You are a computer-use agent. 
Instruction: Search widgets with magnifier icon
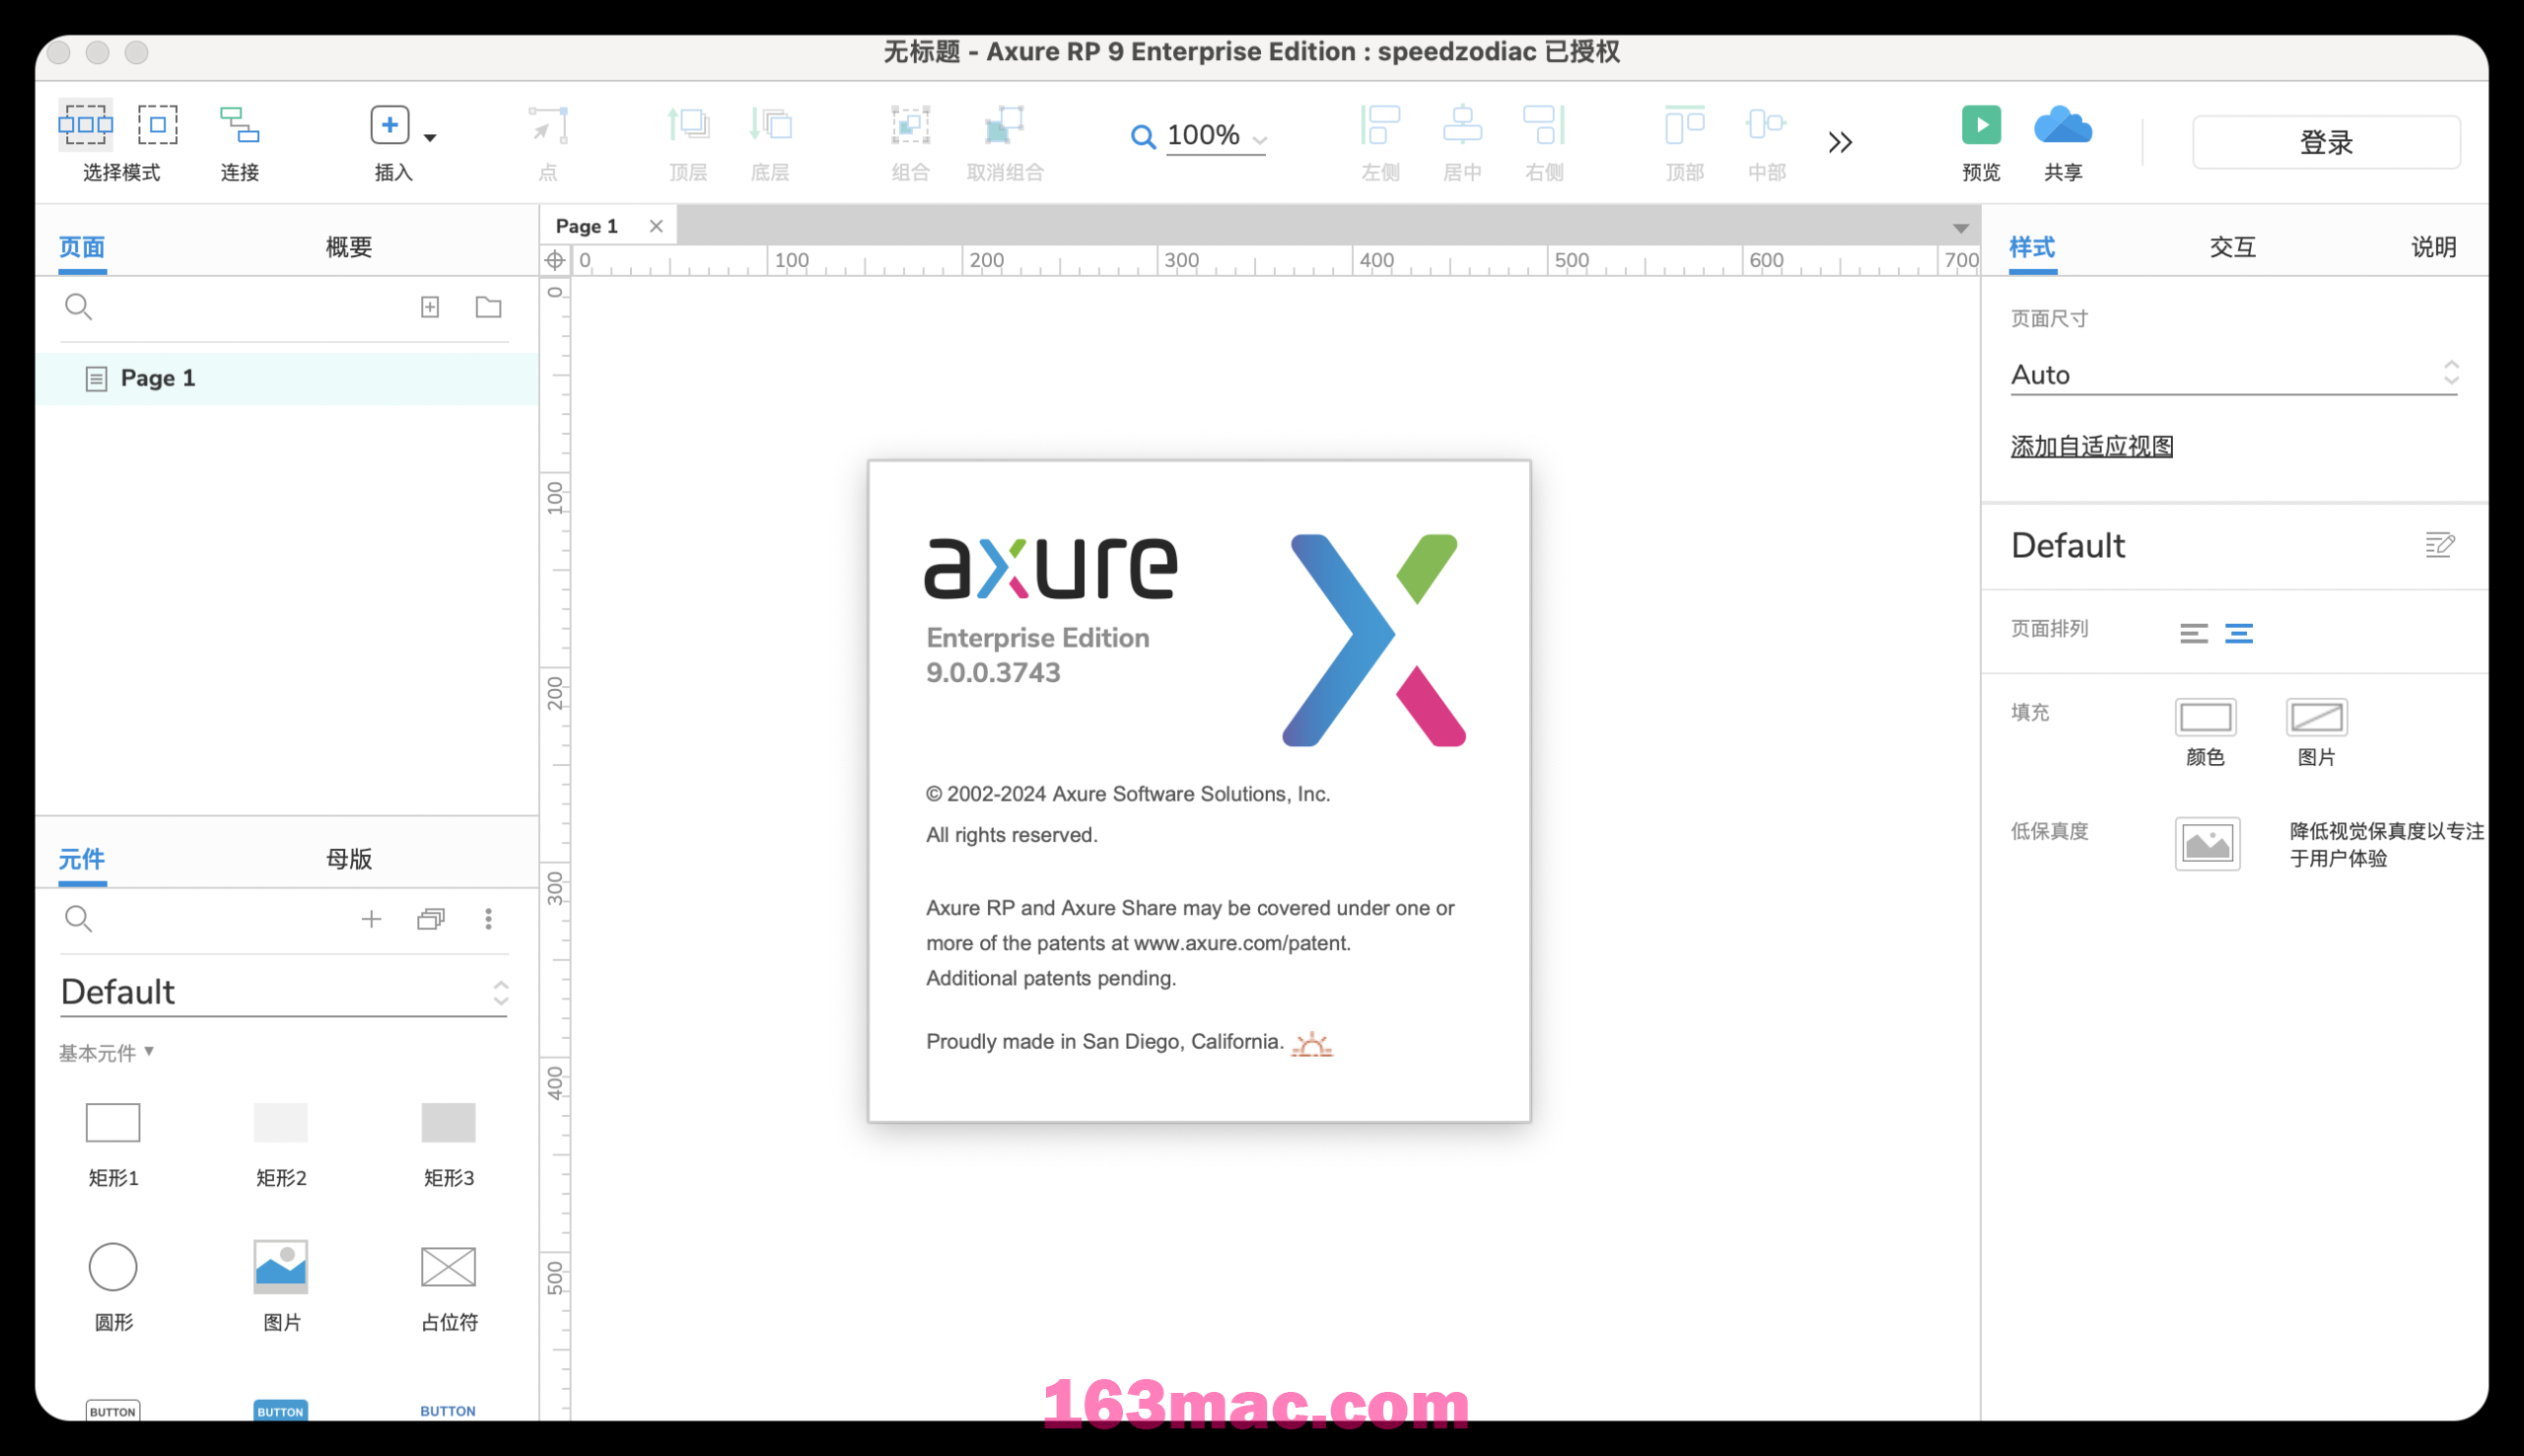(78, 919)
